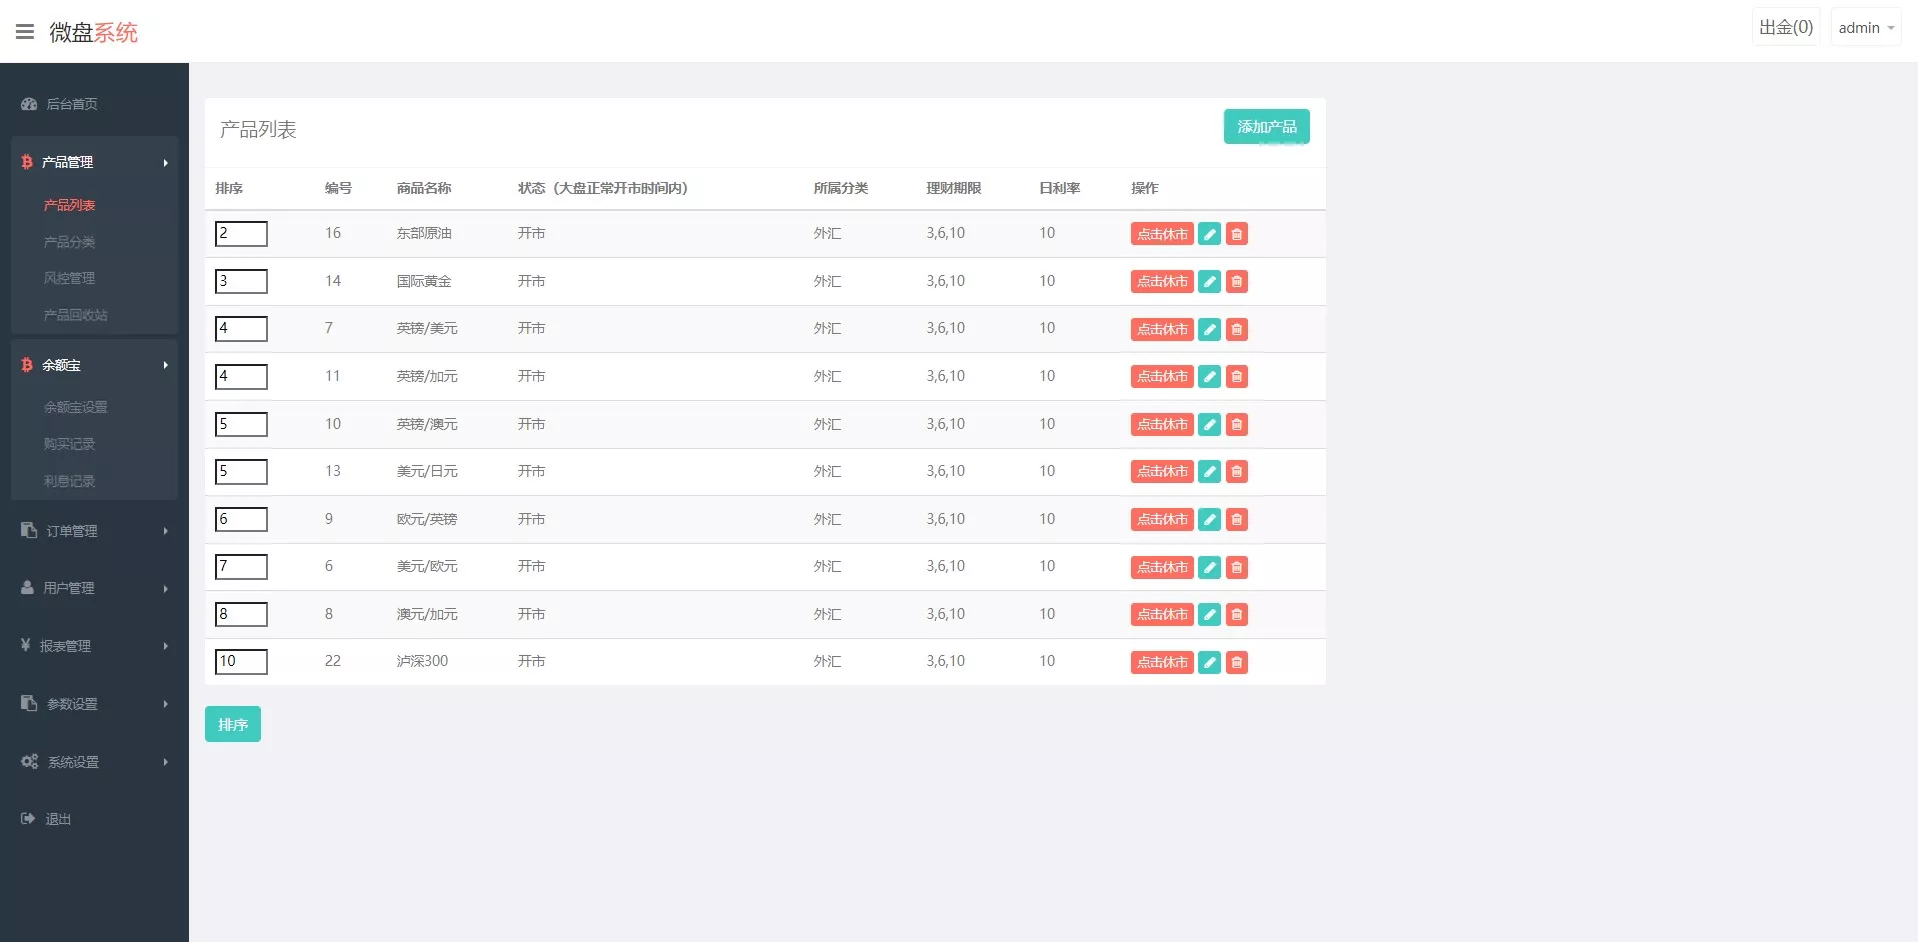Click edit icon for 澳元/加元 product

point(1209,615)
